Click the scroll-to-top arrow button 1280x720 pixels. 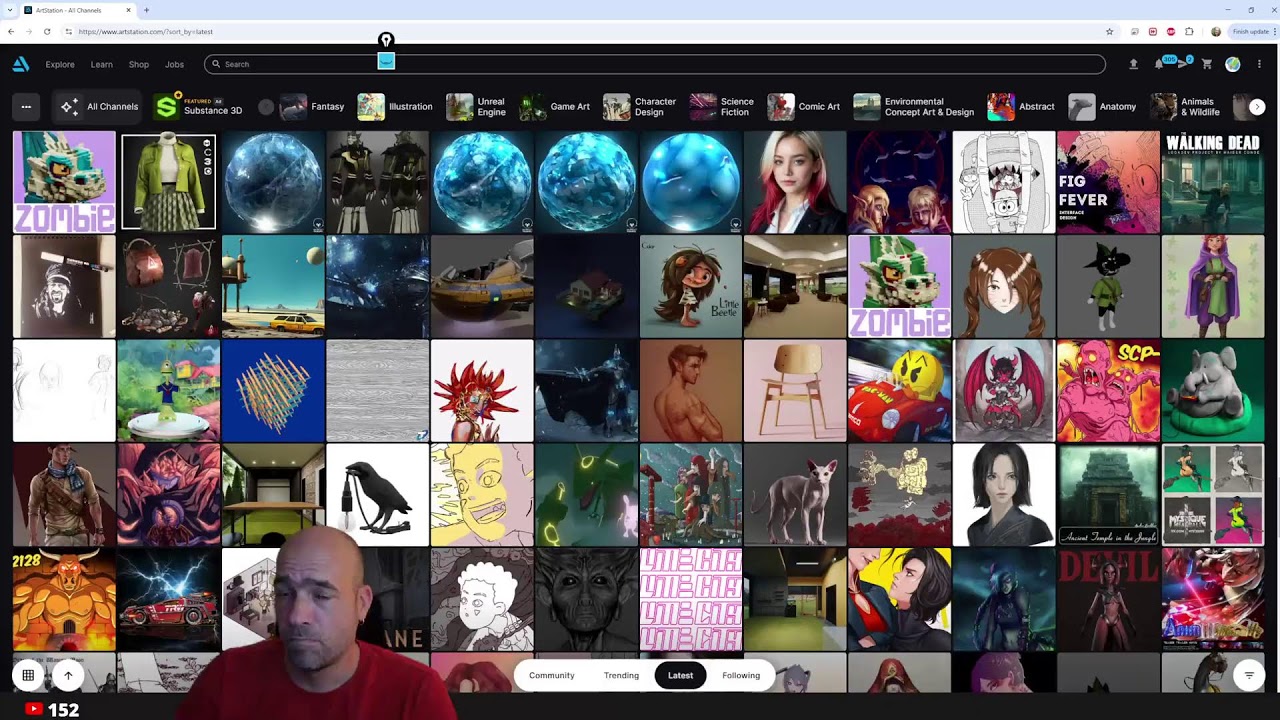pyautogui.click(x=68, y=675)
